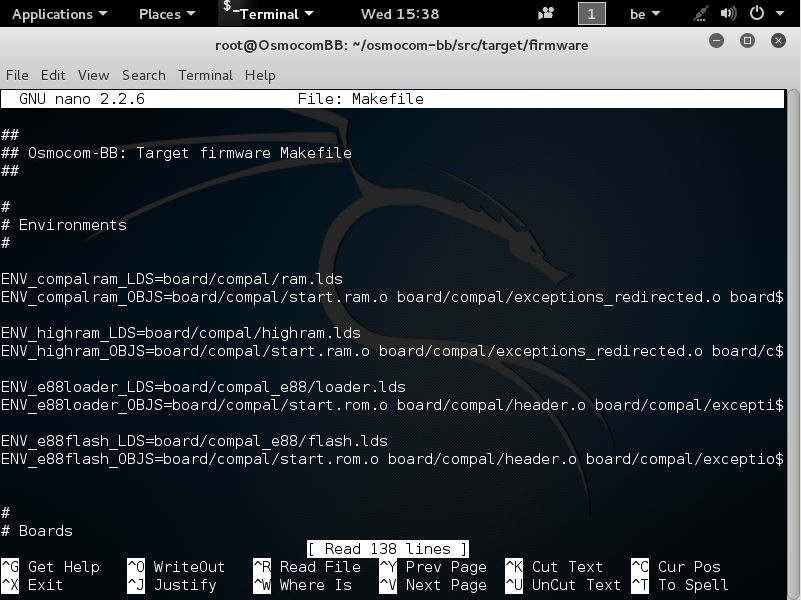Click the '^C Cur Pos' shortcut label
The image size is (801, 600).
[x=676, y=567]
